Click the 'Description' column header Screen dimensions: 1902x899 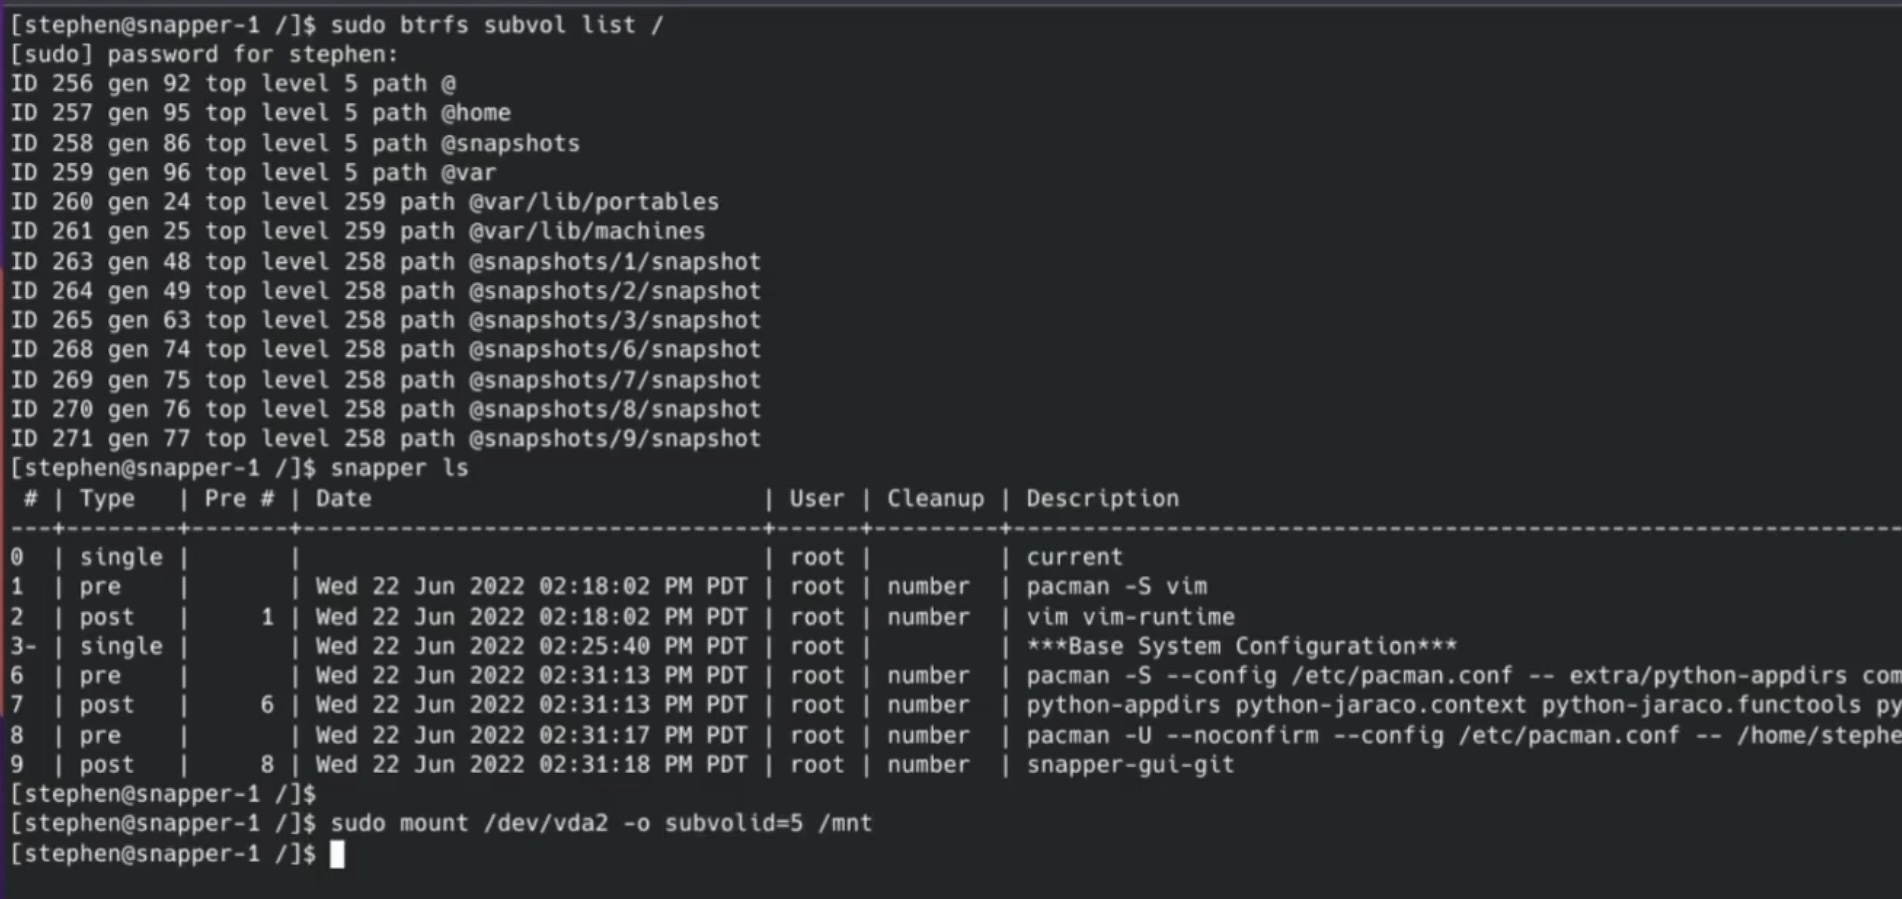(x=1102, y=498)
